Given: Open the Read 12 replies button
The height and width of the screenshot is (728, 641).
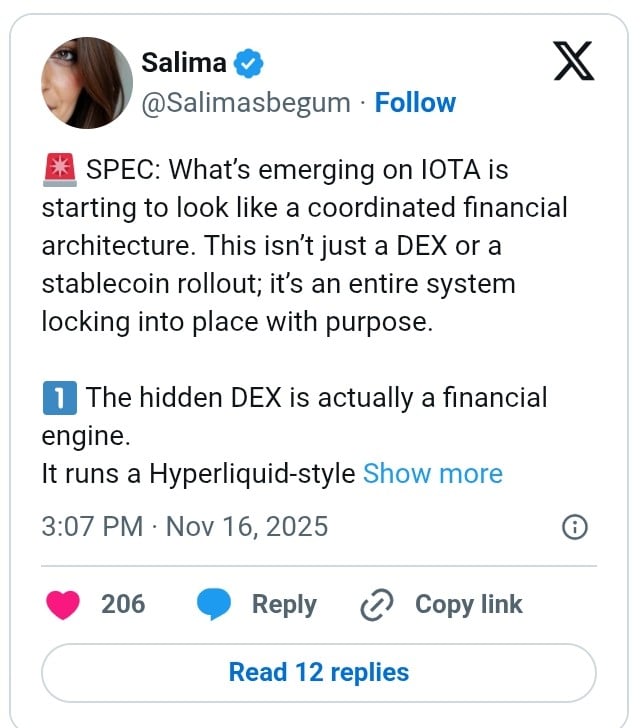Looking at the screenshot, I should click(319, 672).
